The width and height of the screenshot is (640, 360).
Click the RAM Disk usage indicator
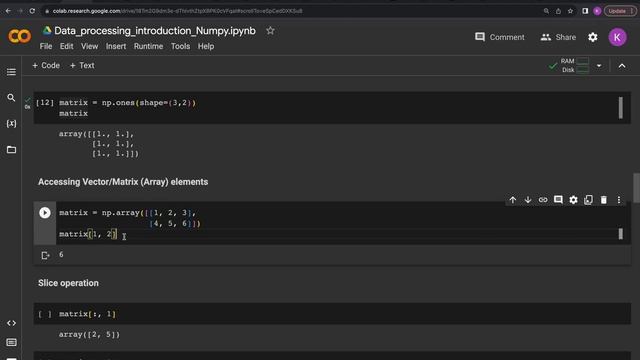575,65
